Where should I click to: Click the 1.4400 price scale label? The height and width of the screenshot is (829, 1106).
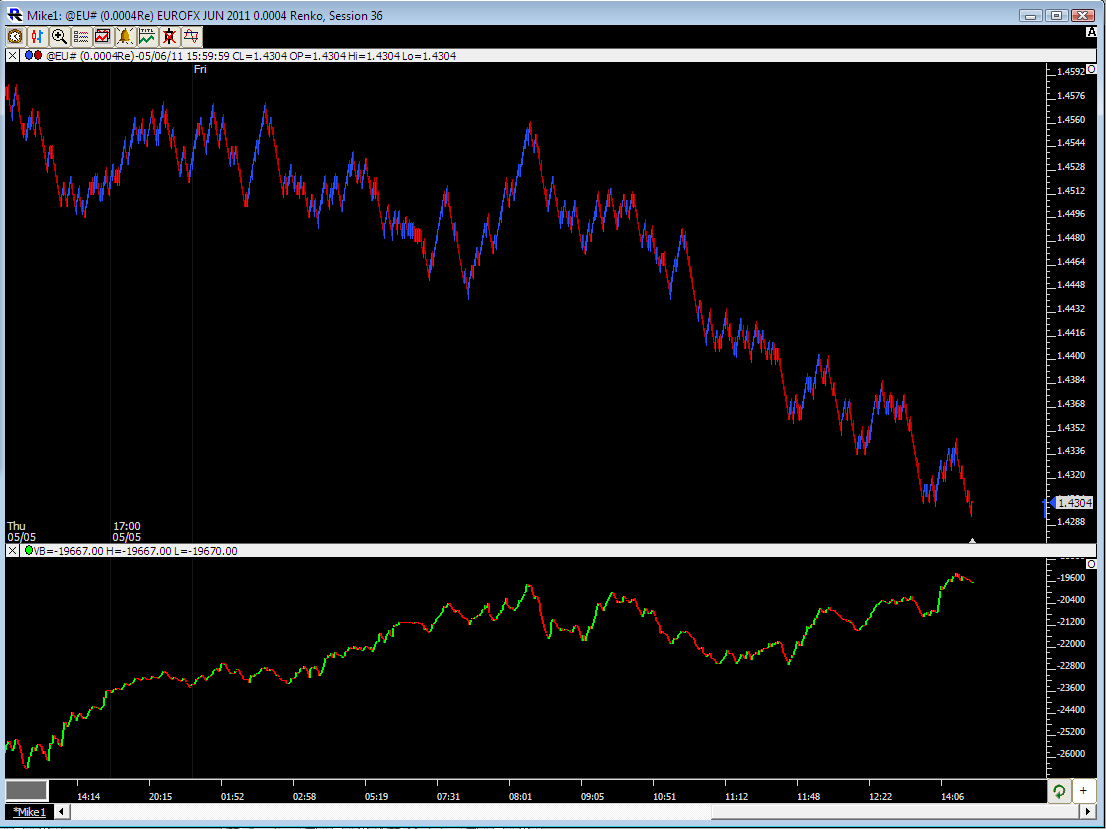[1071, 356]
